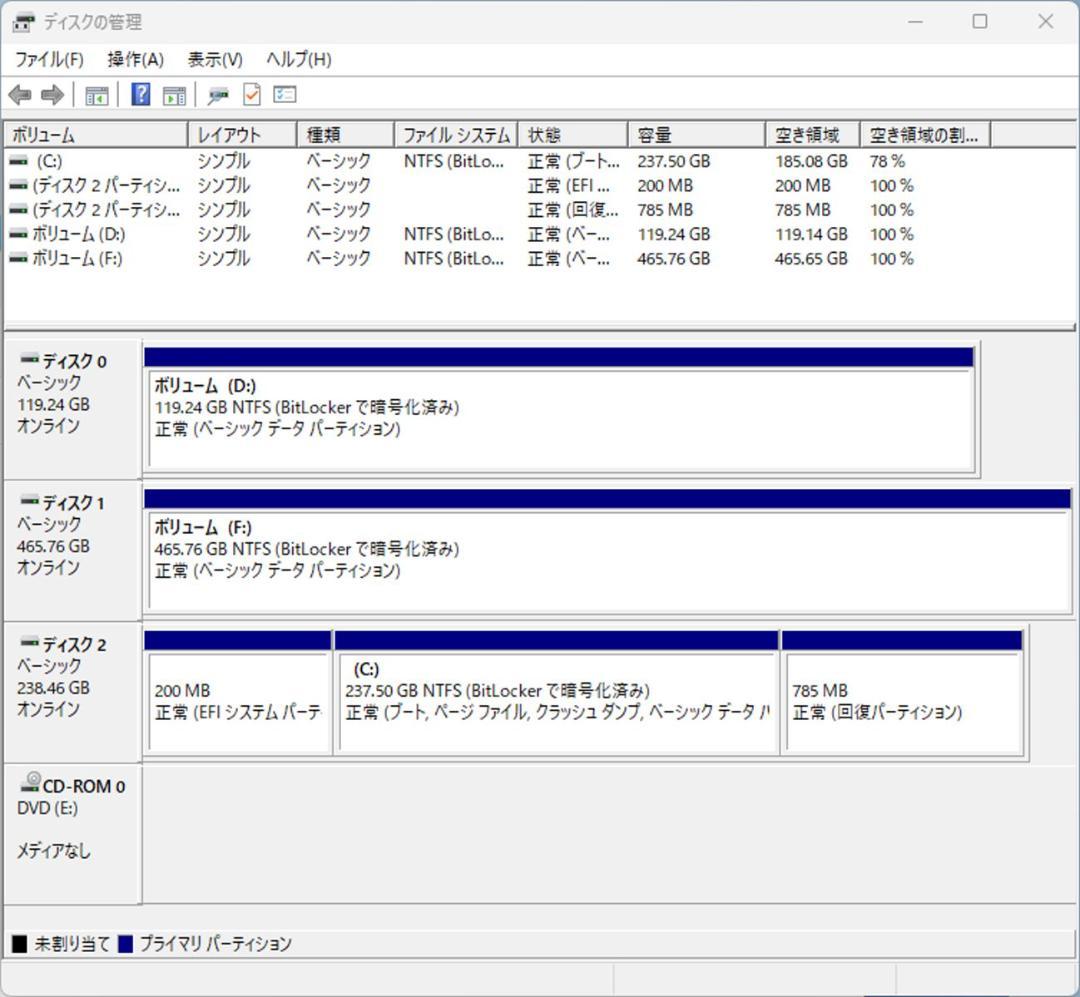Screen dimensions: 1080x997
Task: Click the Back navigation arrow icon
Action: [x=20, y=95]
